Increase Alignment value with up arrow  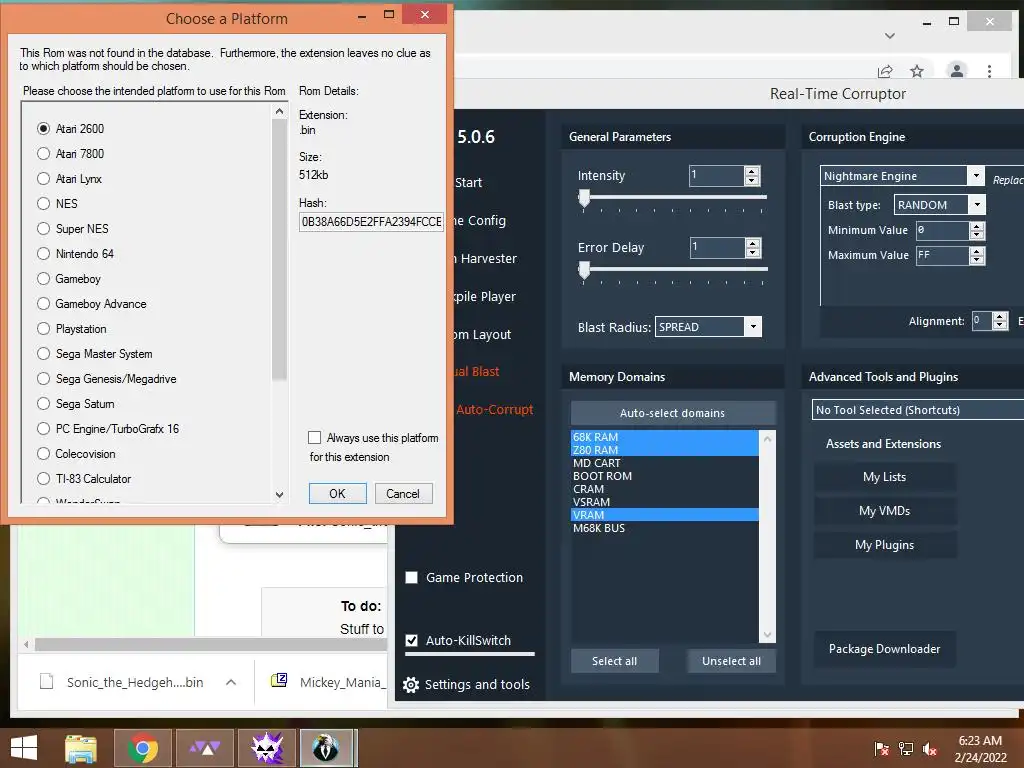pos(1000,317)
